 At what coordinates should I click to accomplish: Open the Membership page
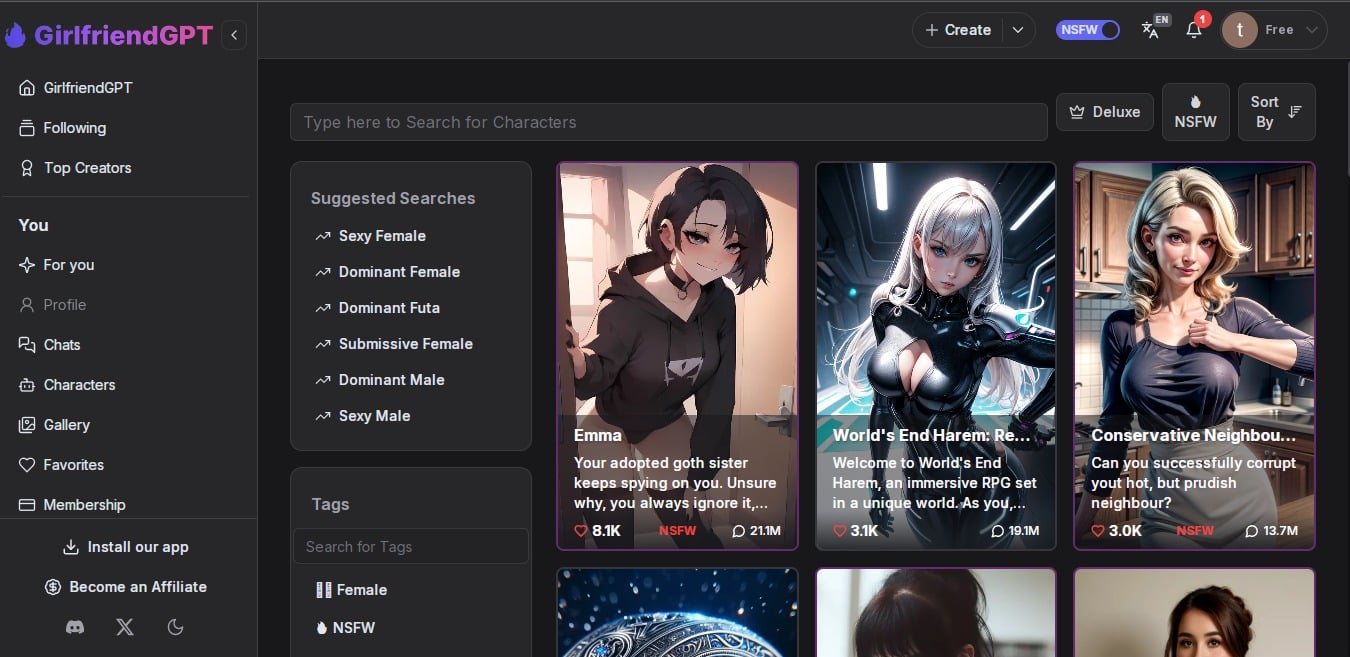73,505
